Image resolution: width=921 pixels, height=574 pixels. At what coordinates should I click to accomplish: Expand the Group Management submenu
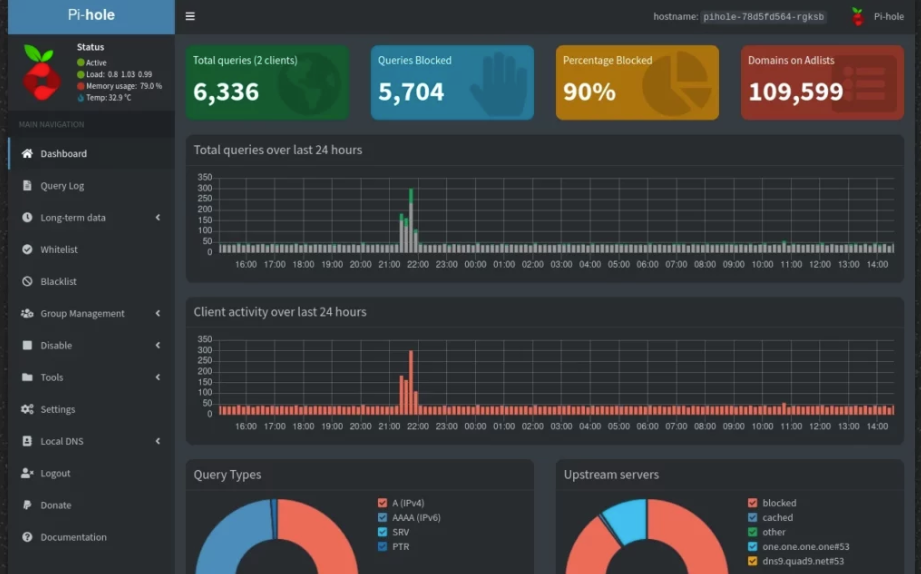click(157, 314)
